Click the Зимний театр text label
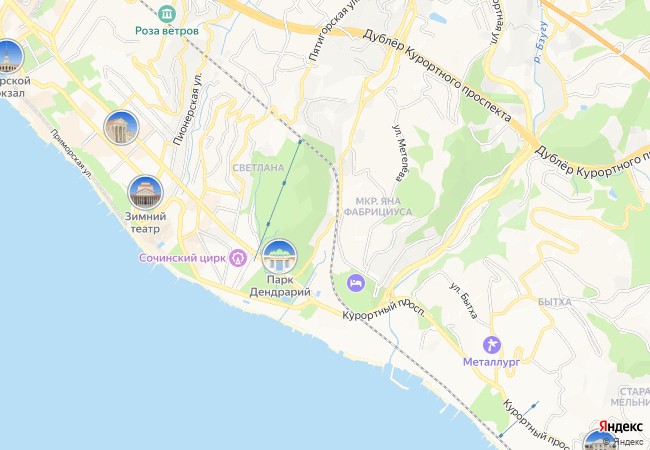650x450 pixels. pyautogui.click(x=146, y=223)
